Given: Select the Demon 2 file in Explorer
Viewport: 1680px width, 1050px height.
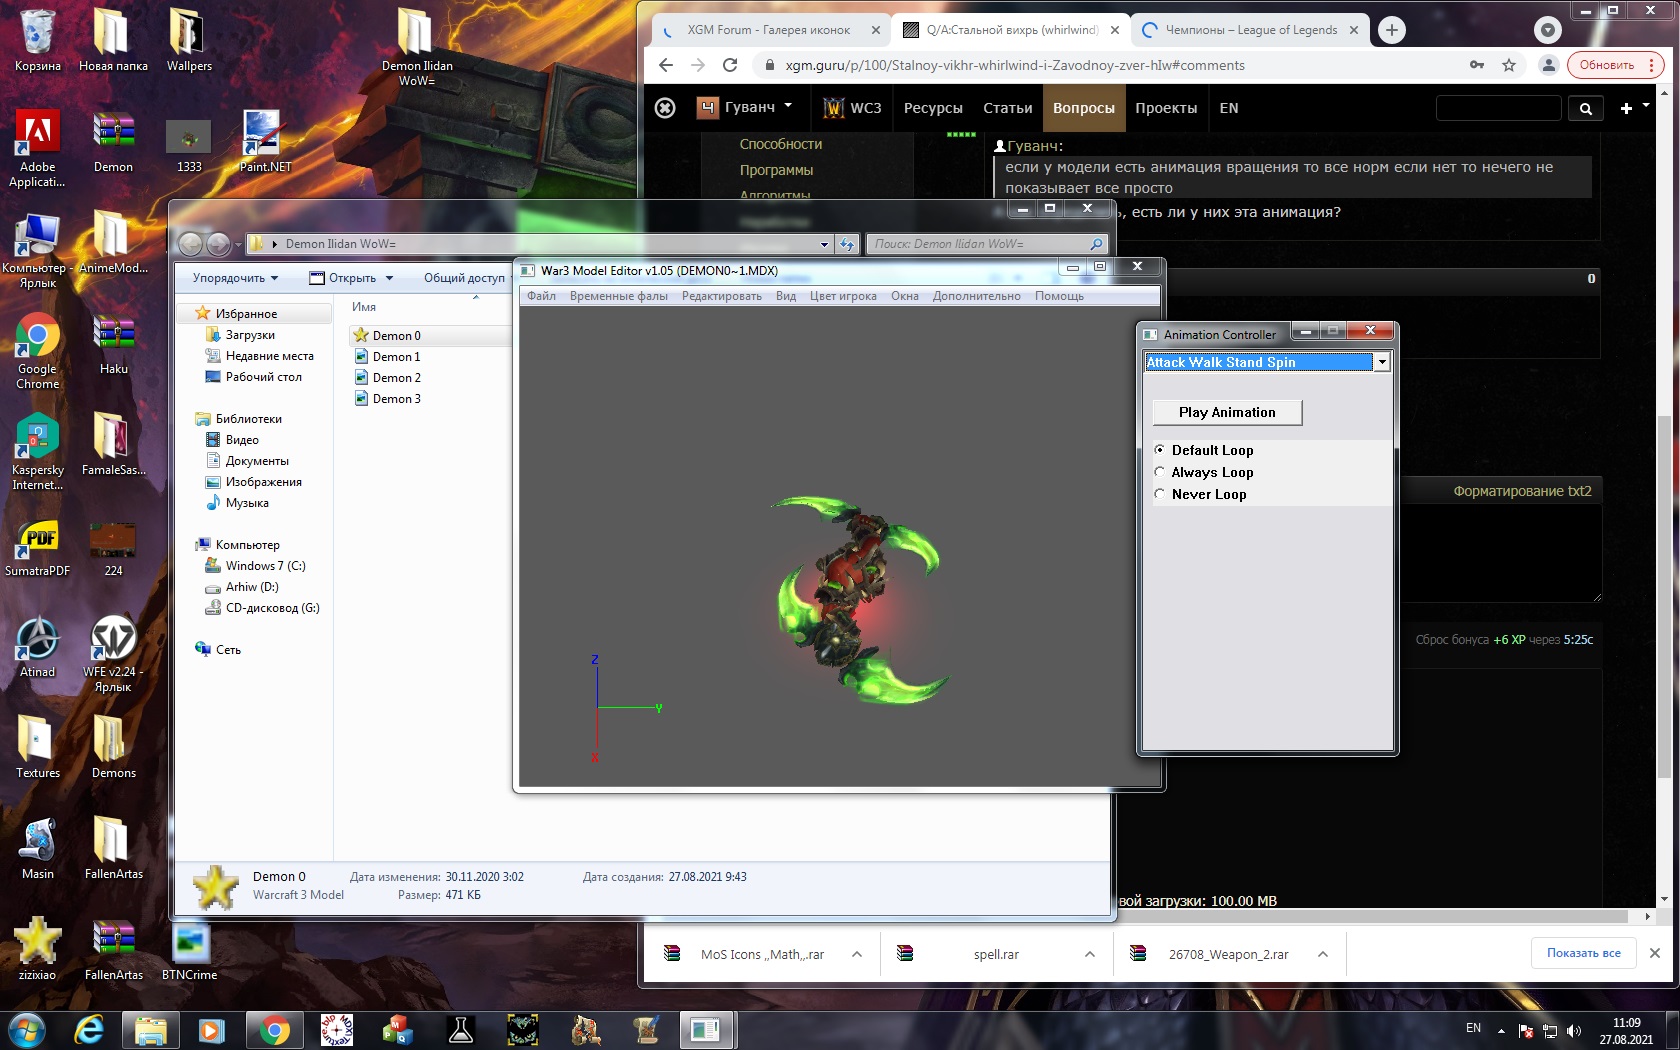Looking at the screenshot, I should click(396, 378).
